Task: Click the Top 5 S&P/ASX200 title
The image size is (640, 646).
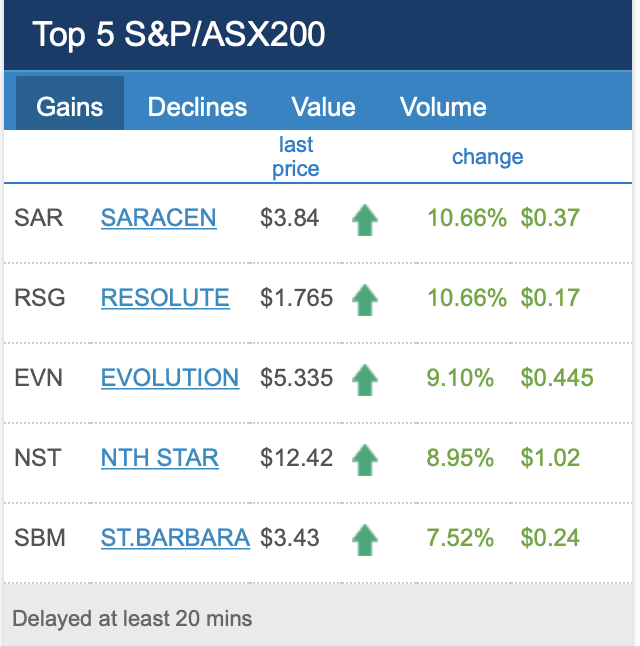Action: tap(179, 35)
